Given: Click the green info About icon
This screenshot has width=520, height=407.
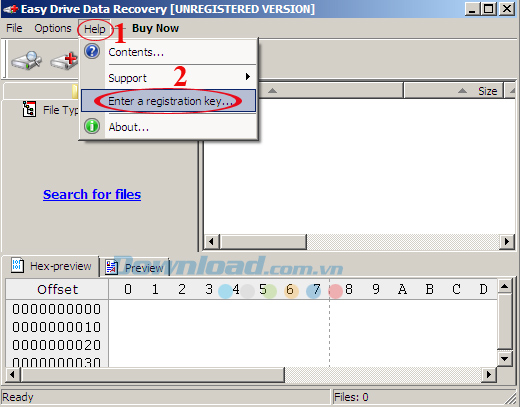Looking at the screenshot, I should click(92, 126).
